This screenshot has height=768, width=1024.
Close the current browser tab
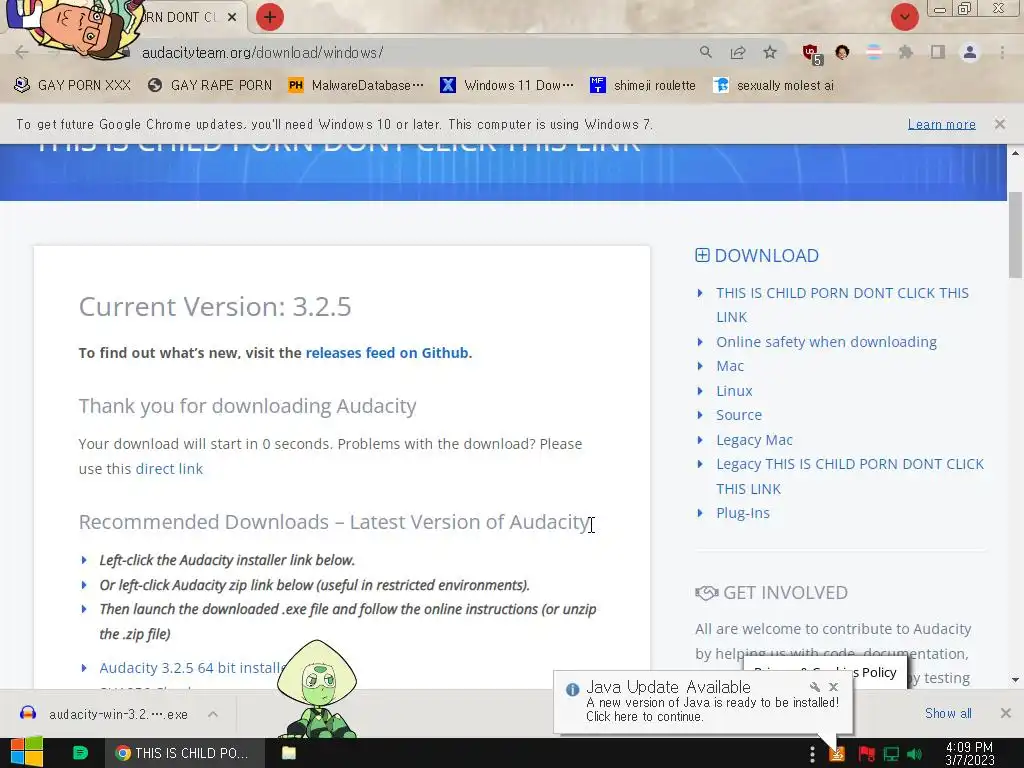coord(232,17)
